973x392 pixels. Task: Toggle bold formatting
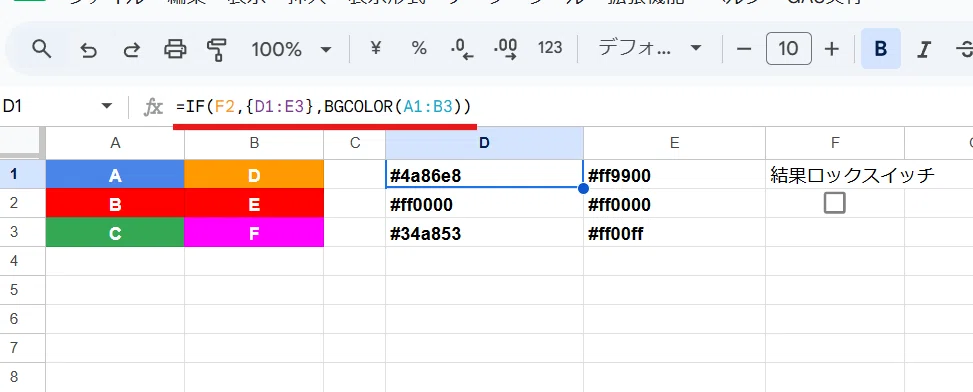click(881, 48)
